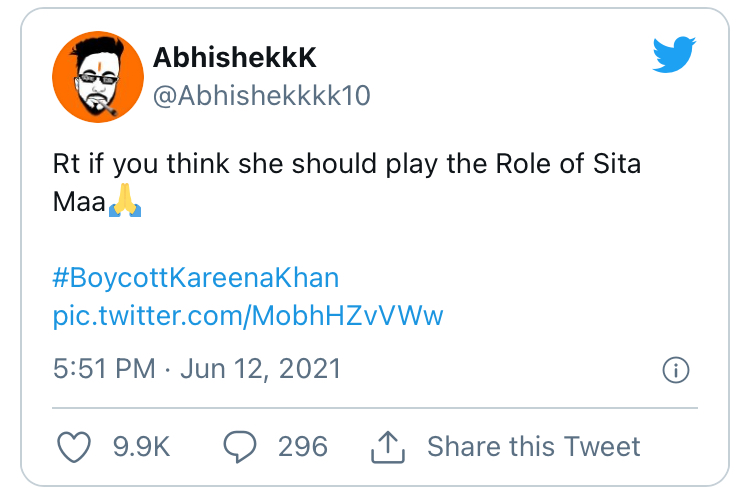Click the word Maa in tweet

(79, 201)
